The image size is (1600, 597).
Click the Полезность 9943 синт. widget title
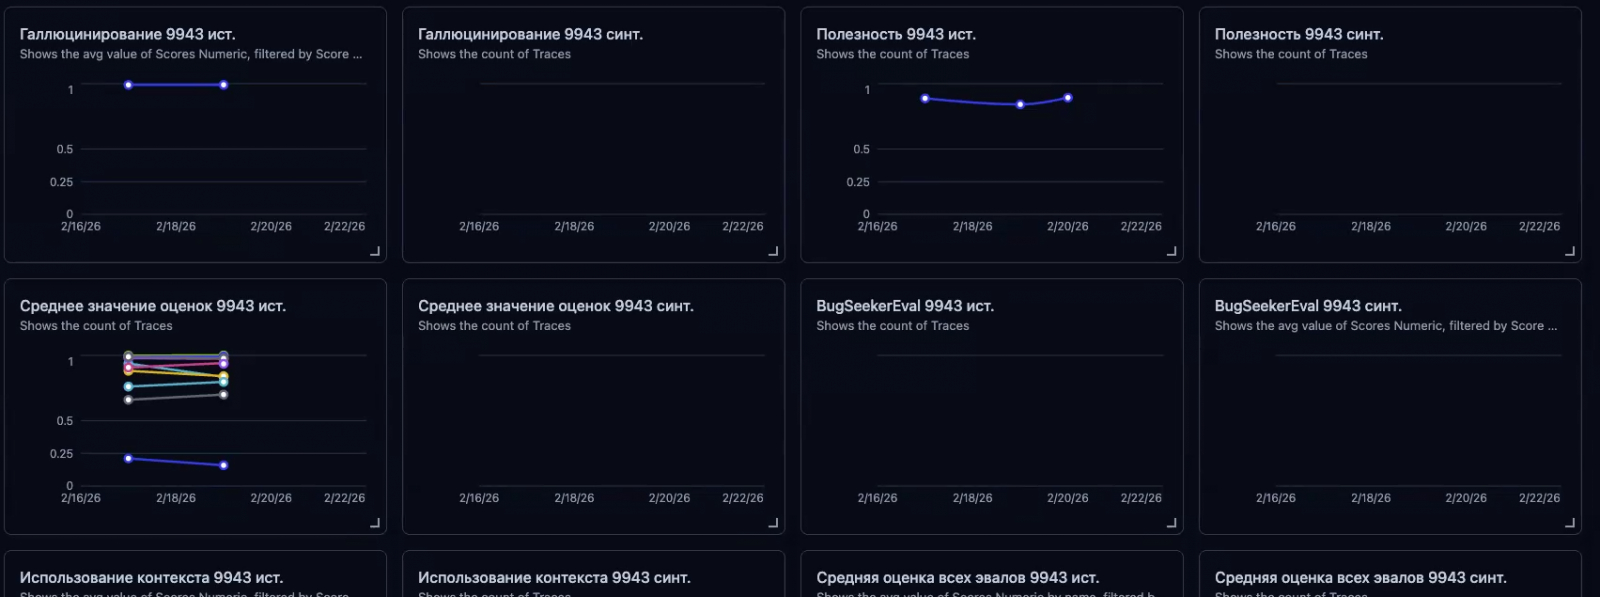point(1298,34)
